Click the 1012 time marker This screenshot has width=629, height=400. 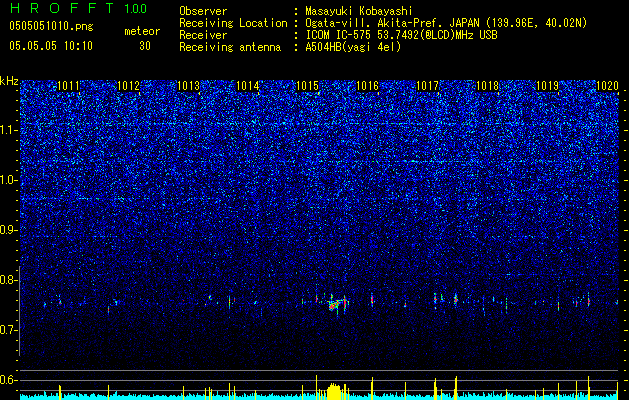pyautogui.click(x=128, y=86)
